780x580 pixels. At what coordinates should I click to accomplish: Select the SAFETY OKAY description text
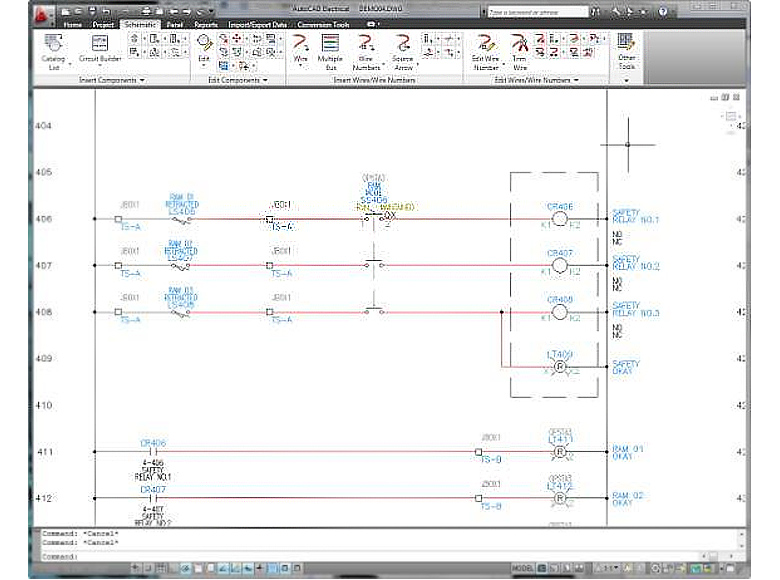[x=626, y=367]
